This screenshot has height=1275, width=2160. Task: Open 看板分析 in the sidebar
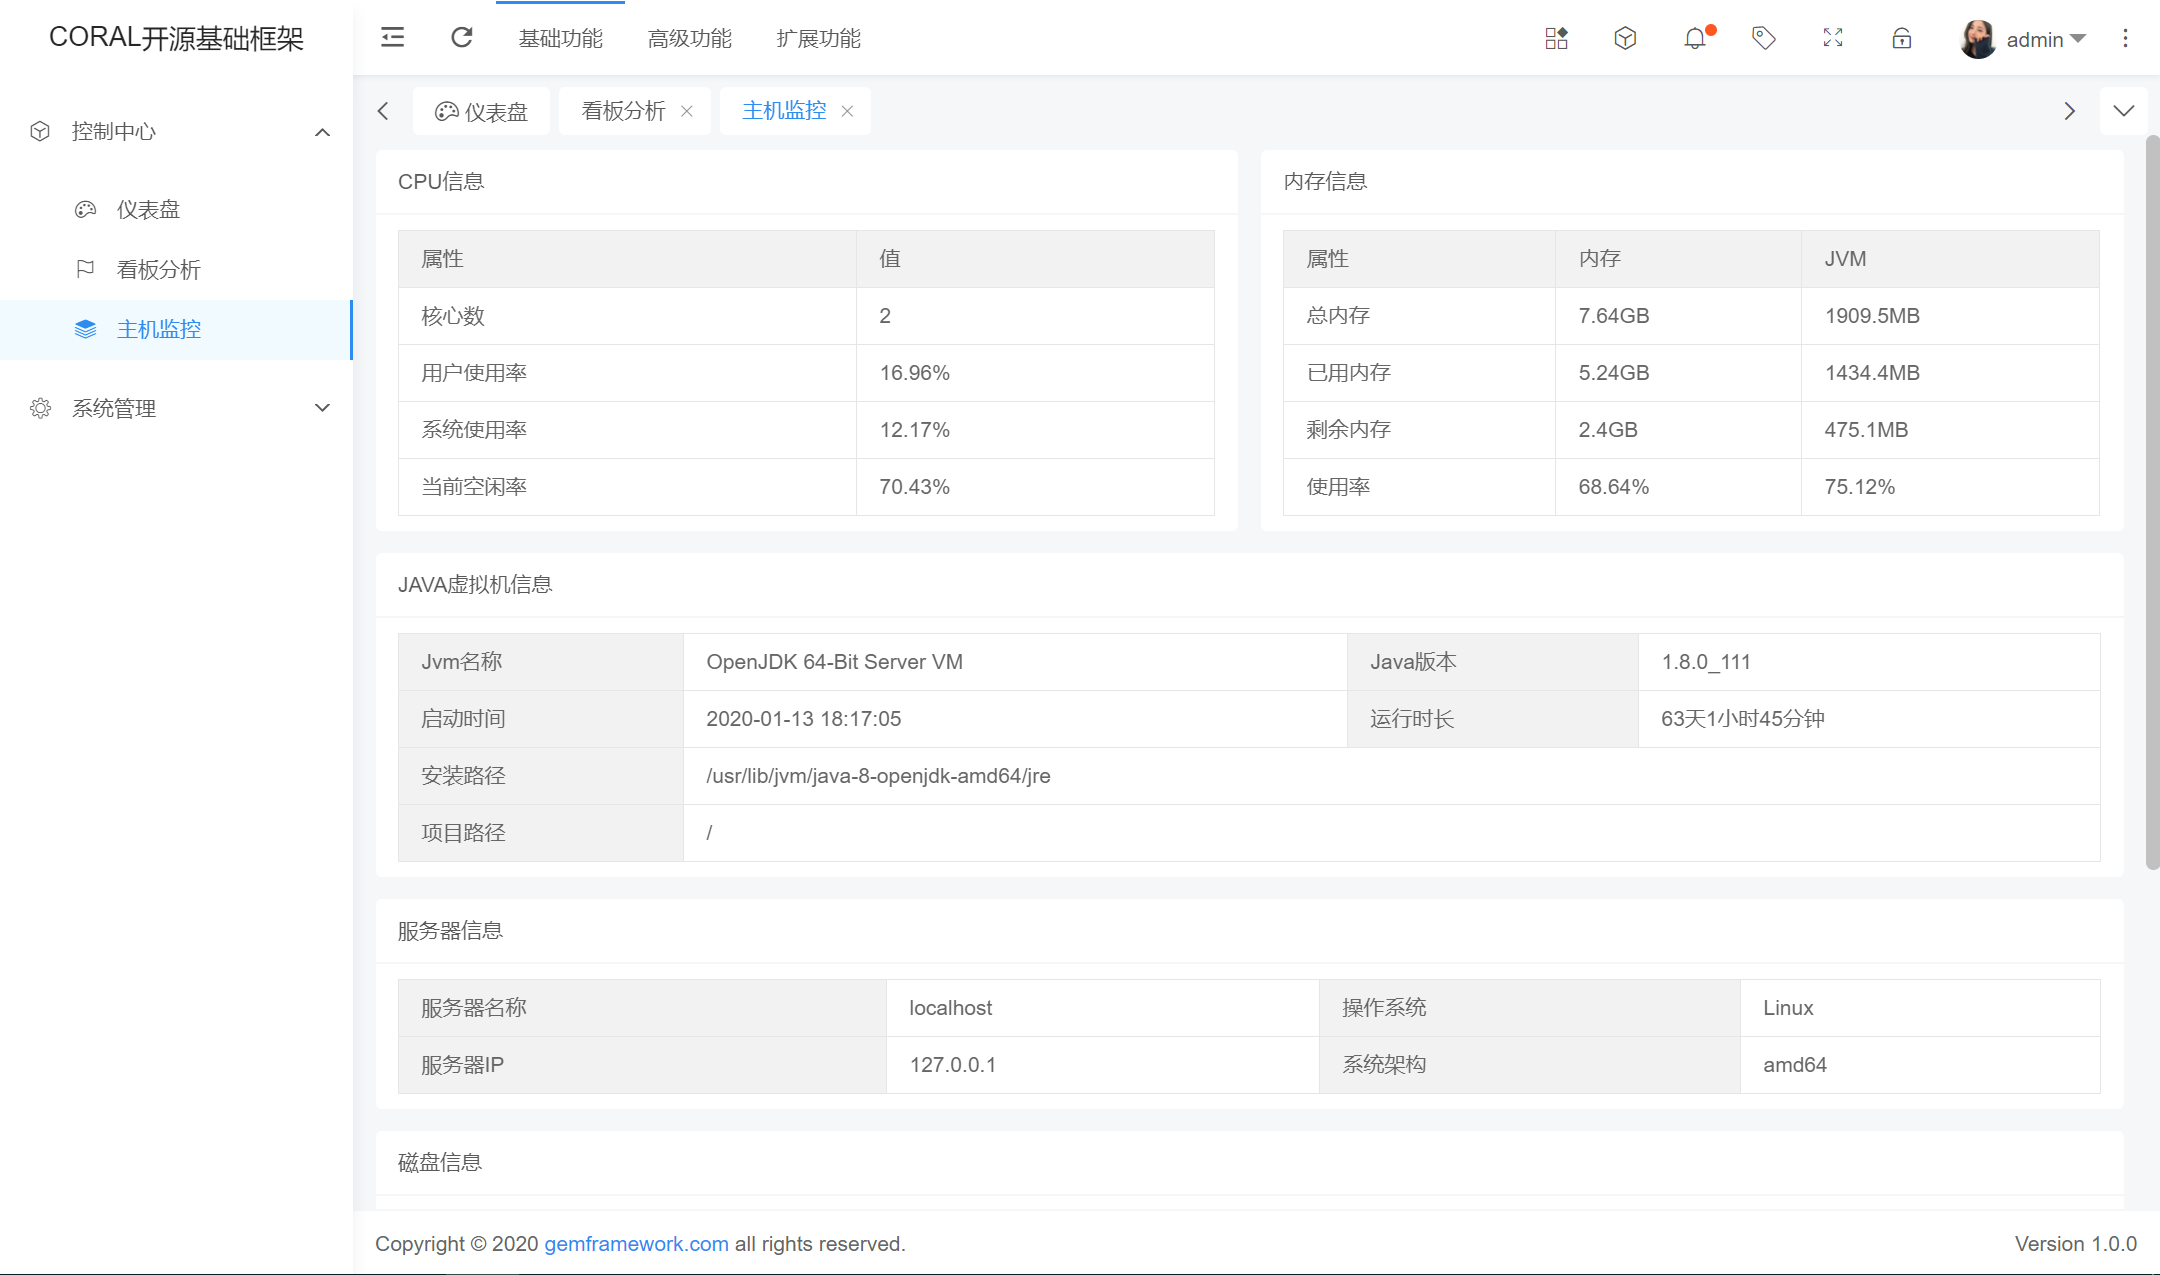click(176, 270)
